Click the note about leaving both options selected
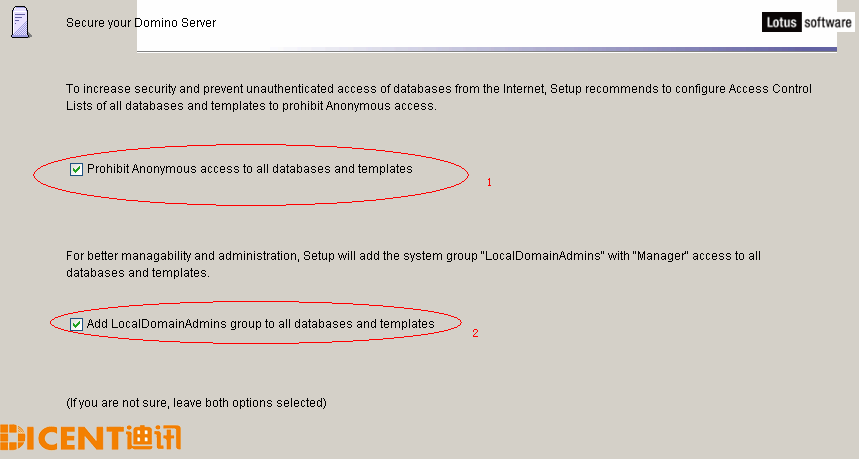The height and width of the screenshot is (459, 859). 196,403
